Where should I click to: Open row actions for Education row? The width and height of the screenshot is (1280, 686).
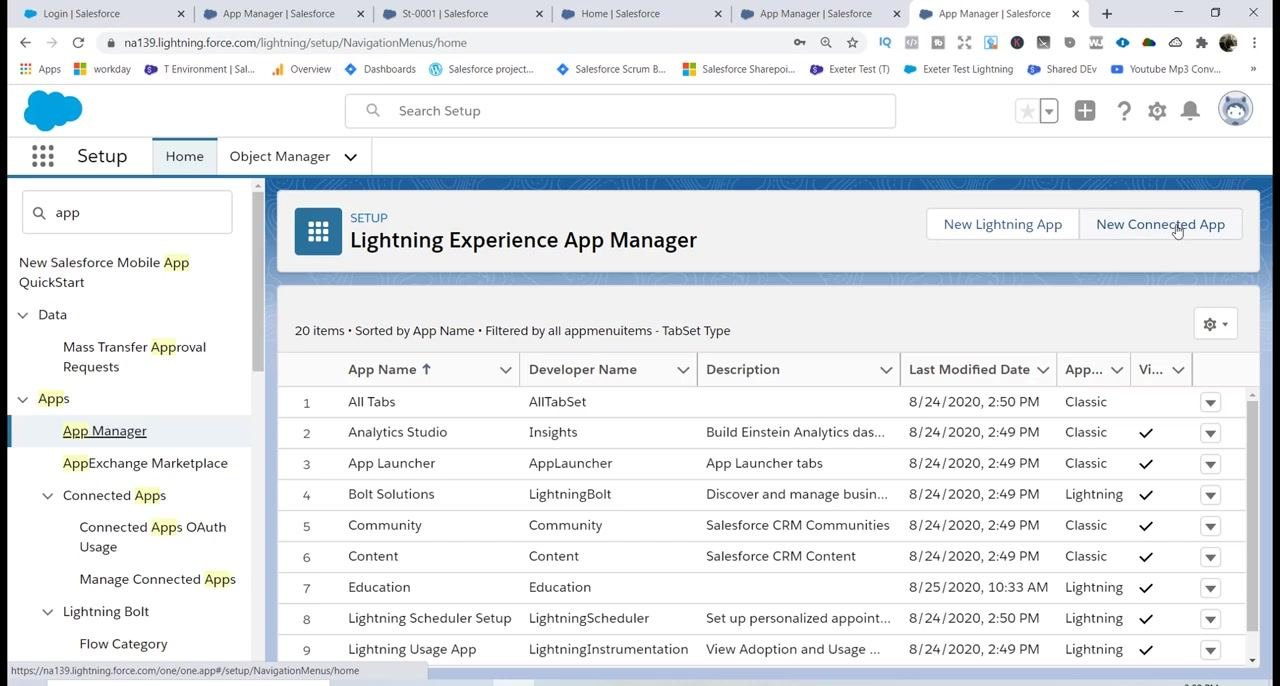[x=1210, y=588]
